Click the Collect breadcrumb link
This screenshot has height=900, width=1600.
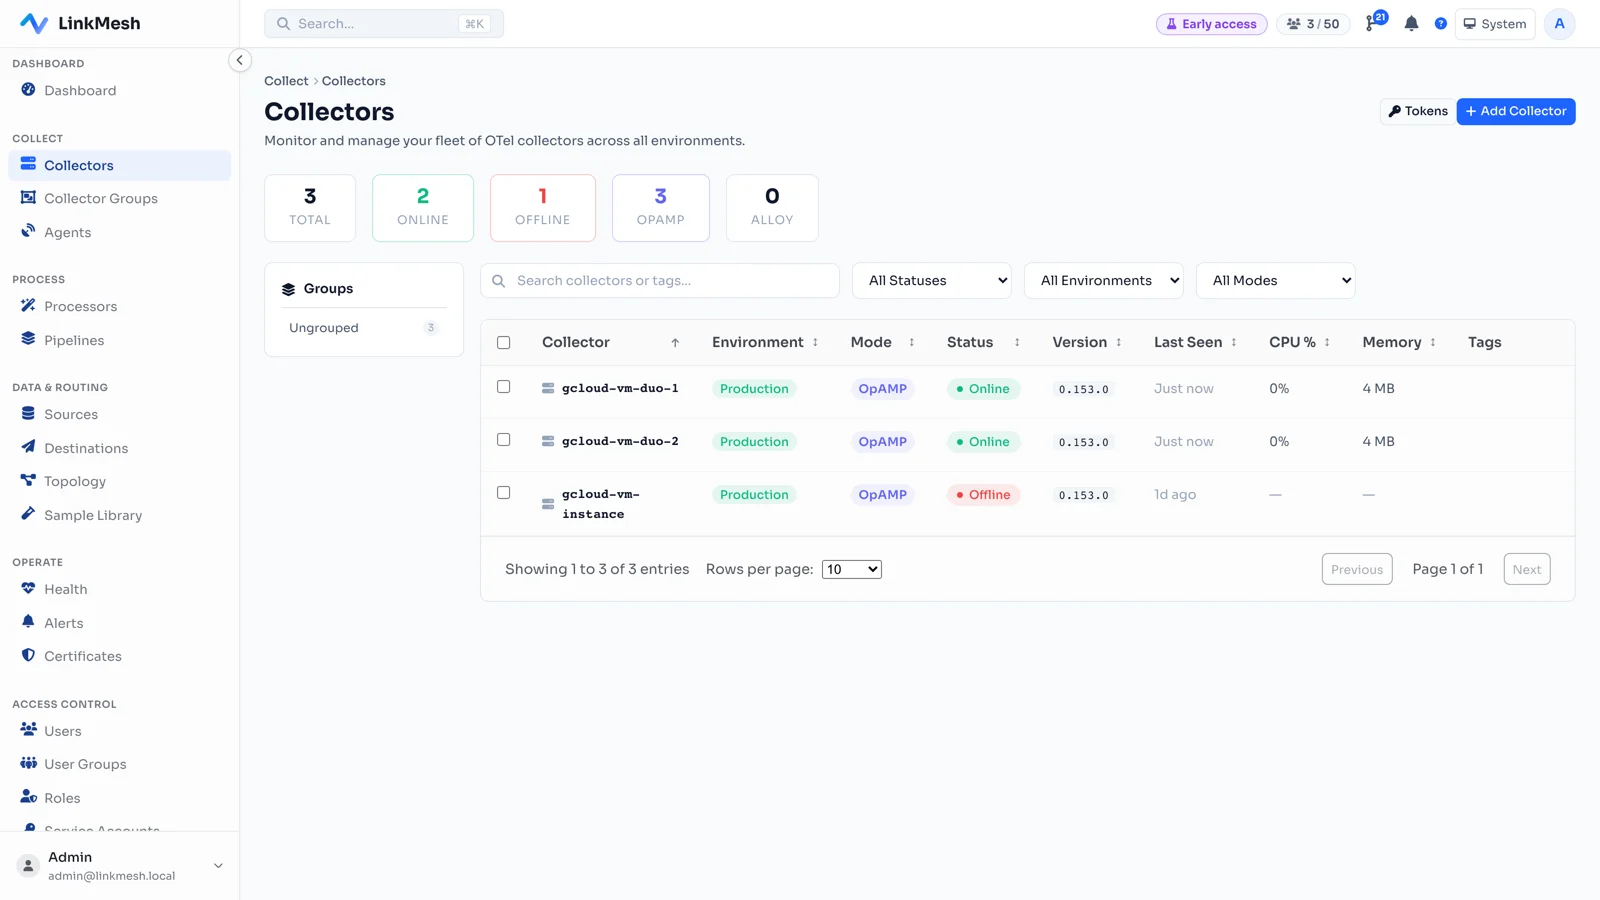286,81
